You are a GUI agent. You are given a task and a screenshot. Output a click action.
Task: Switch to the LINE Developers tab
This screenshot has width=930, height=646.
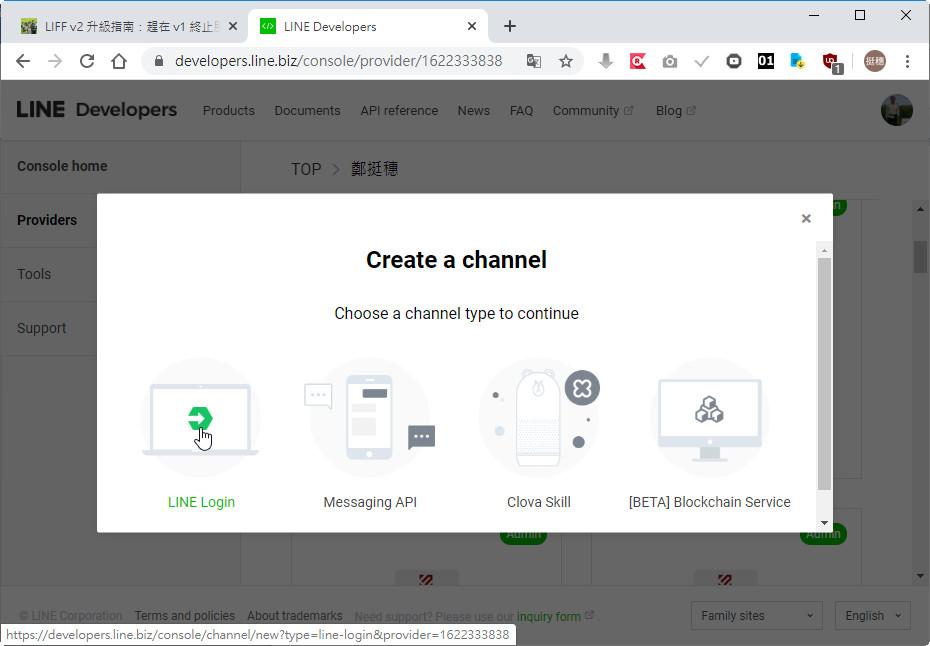coord(368,27)
